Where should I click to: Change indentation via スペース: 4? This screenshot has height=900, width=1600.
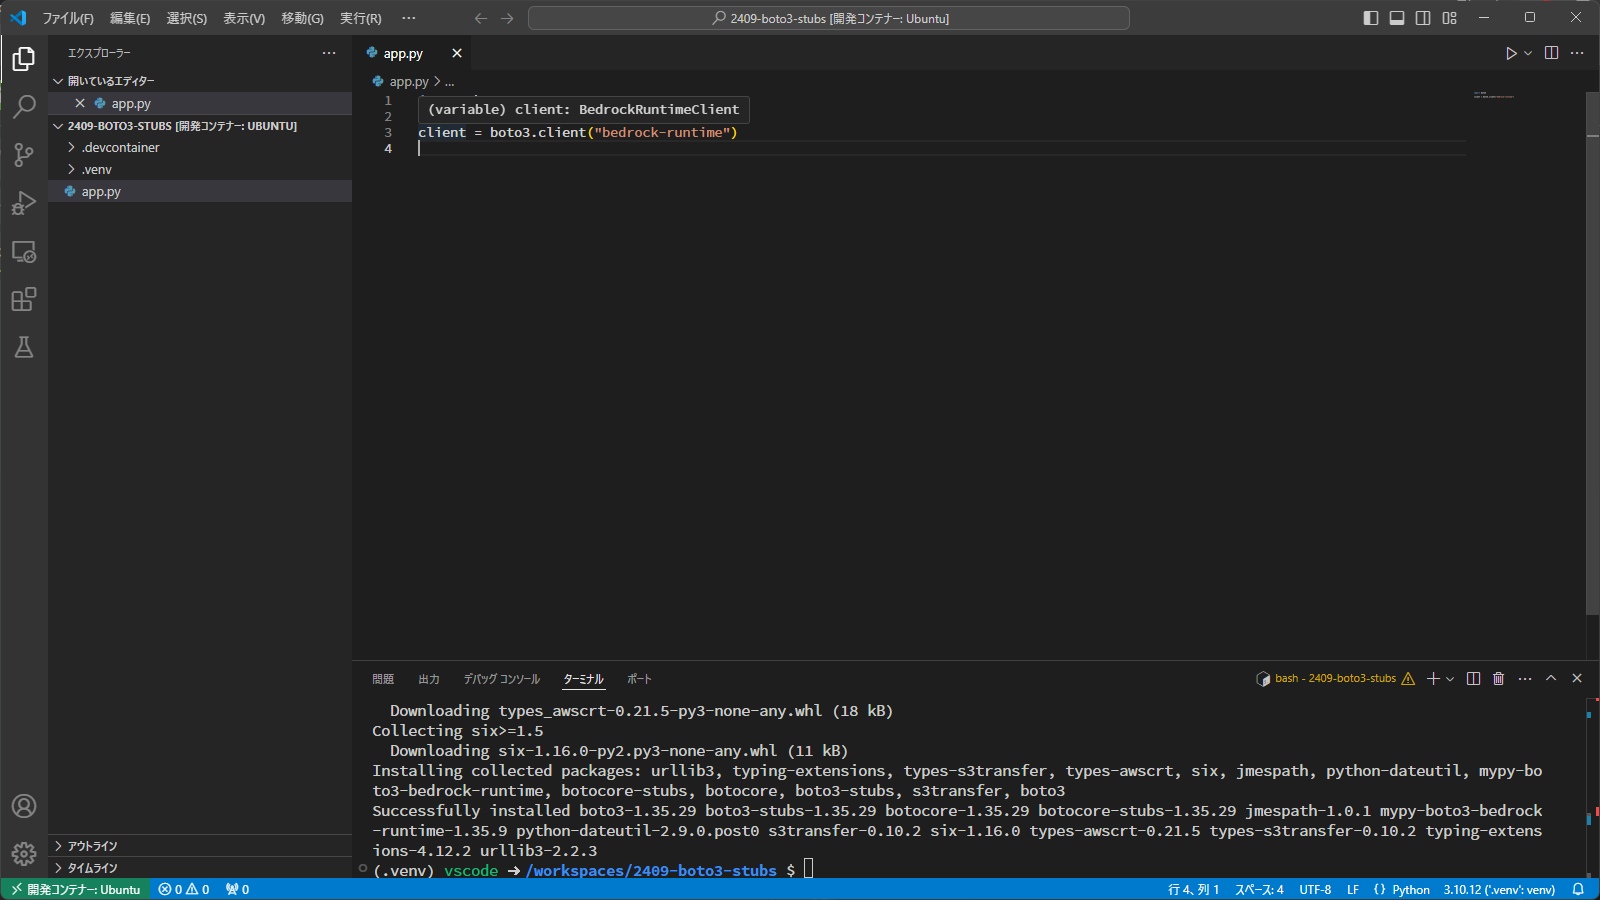pyautogui.click(x=1259, y=889)
